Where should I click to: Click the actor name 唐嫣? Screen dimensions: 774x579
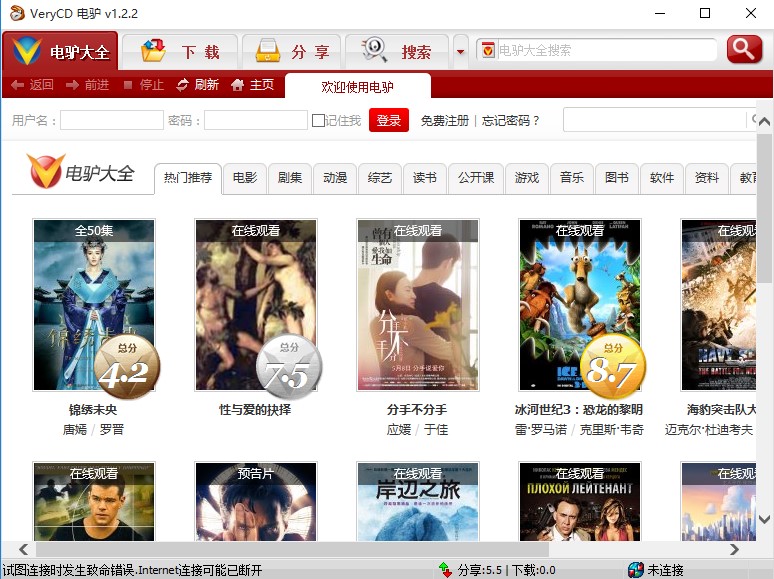point(75,429)
